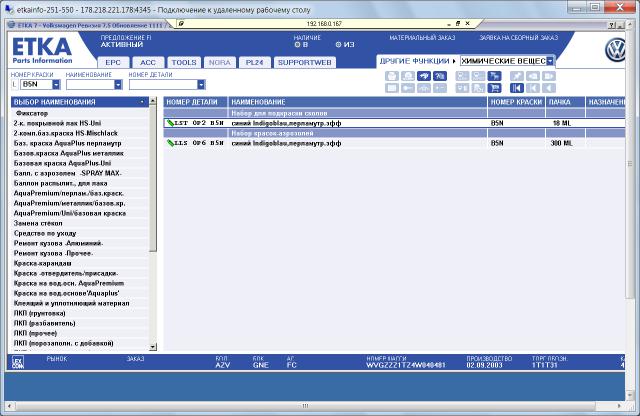The image size is (640, 416).
Task: Click the ДРУГИЕ ФУНКЦИИ arrow label
Action: [417, 61]
